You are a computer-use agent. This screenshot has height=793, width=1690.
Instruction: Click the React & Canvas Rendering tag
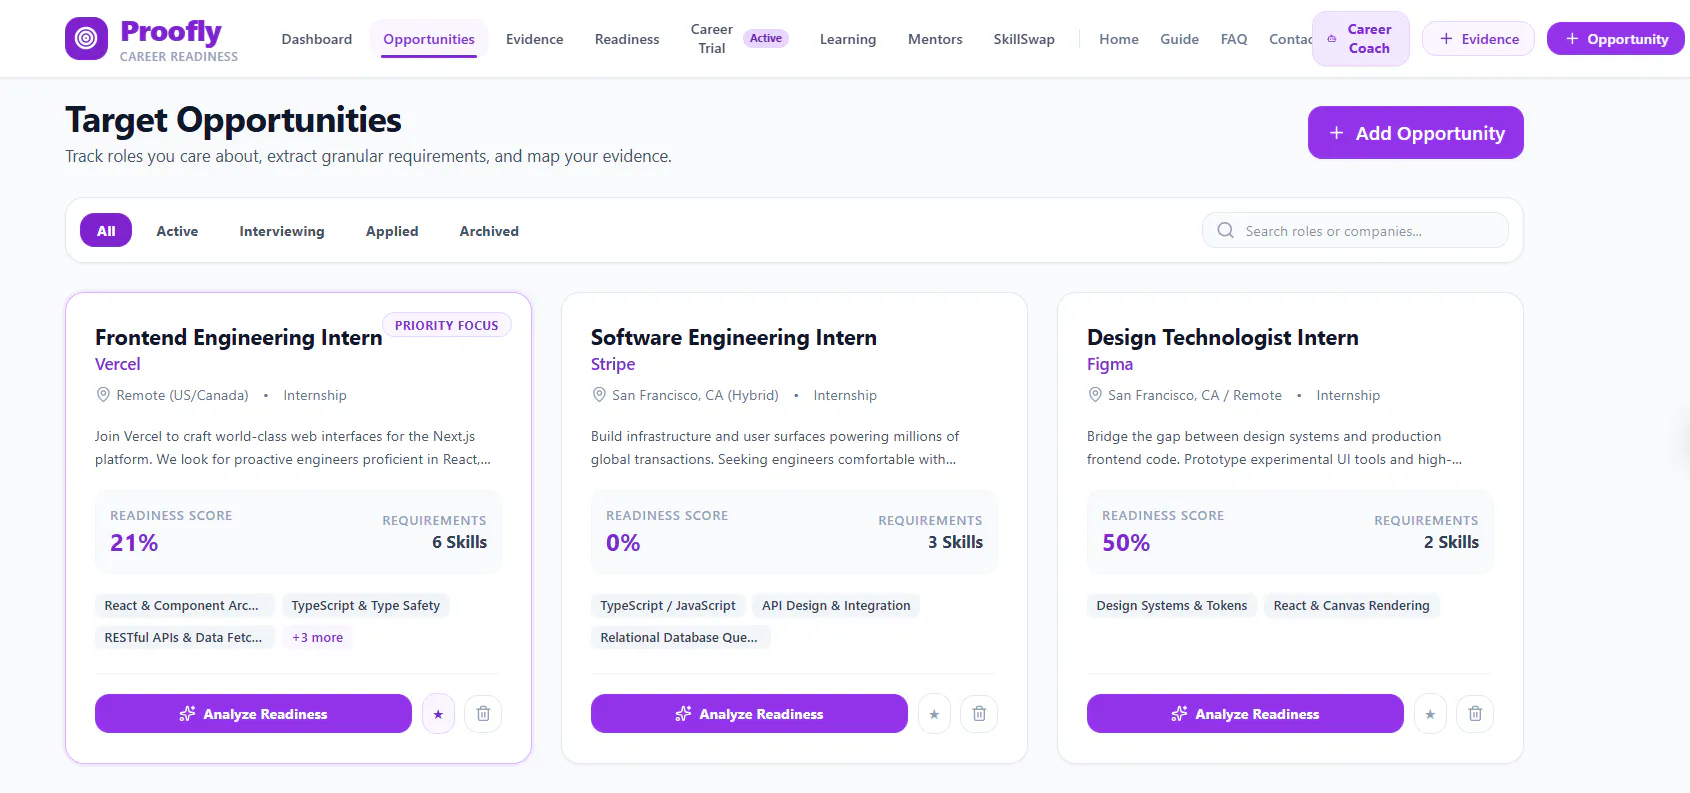(1351, 605)
